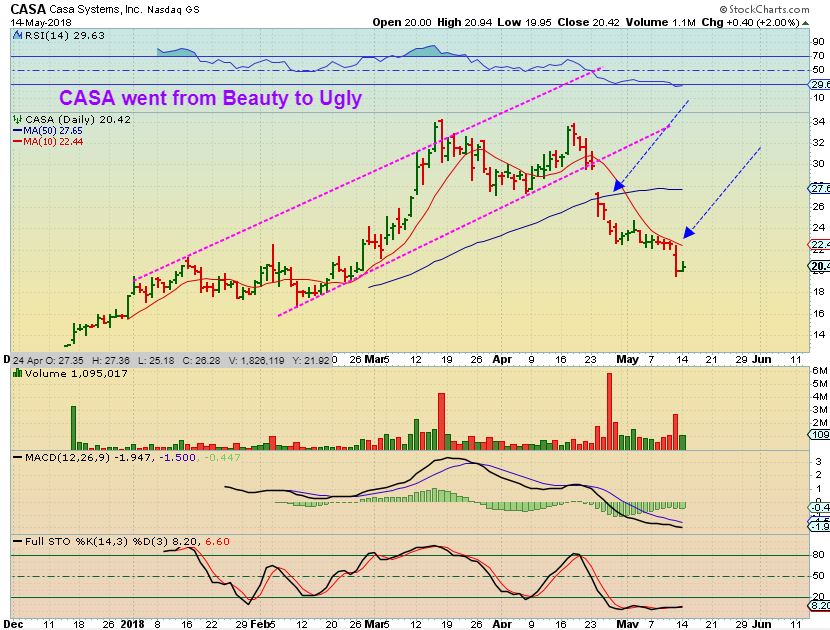The image size is (830, 630).
Task: Click the stochastic %D value 6.60
Action: click(217, 542)
